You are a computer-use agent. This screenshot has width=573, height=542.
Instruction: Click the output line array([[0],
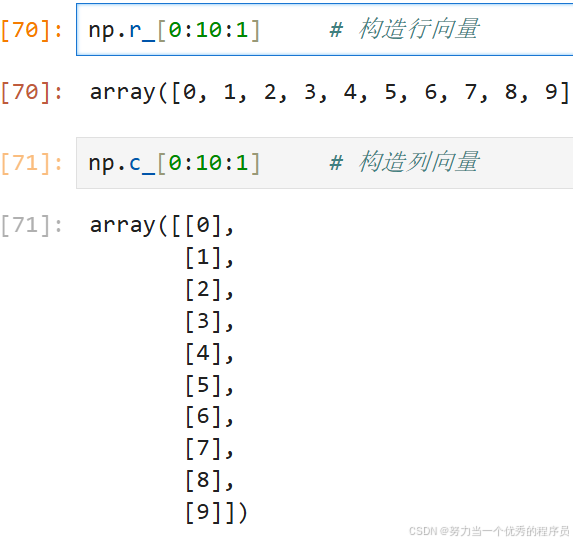tap(162, 225)
